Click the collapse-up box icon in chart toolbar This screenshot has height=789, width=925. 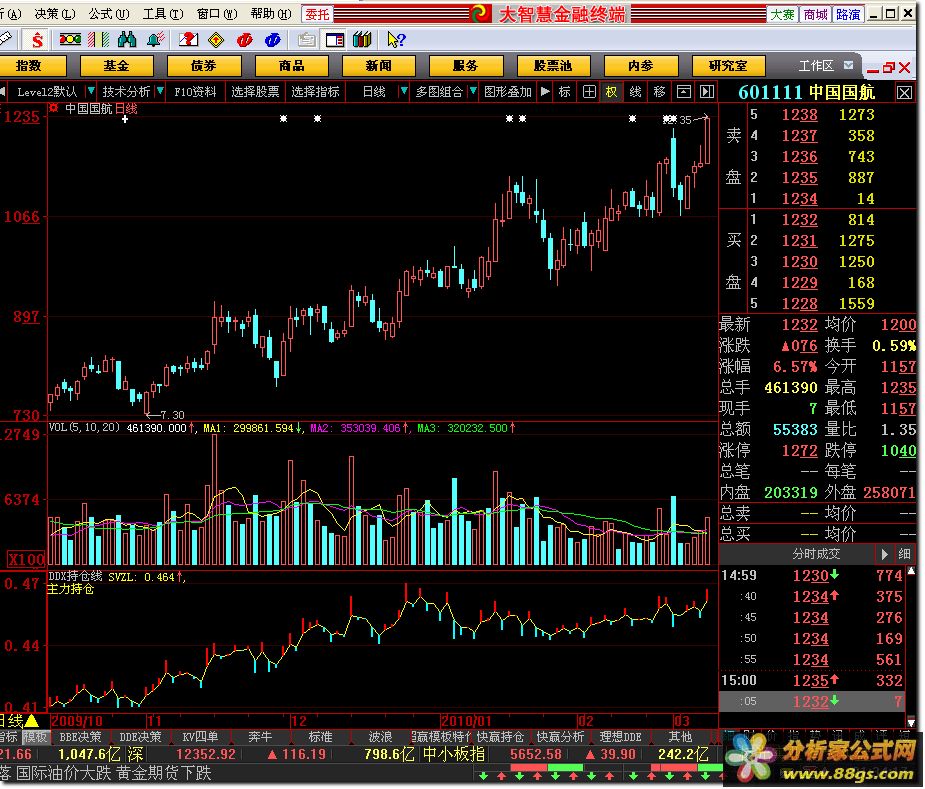683,91
